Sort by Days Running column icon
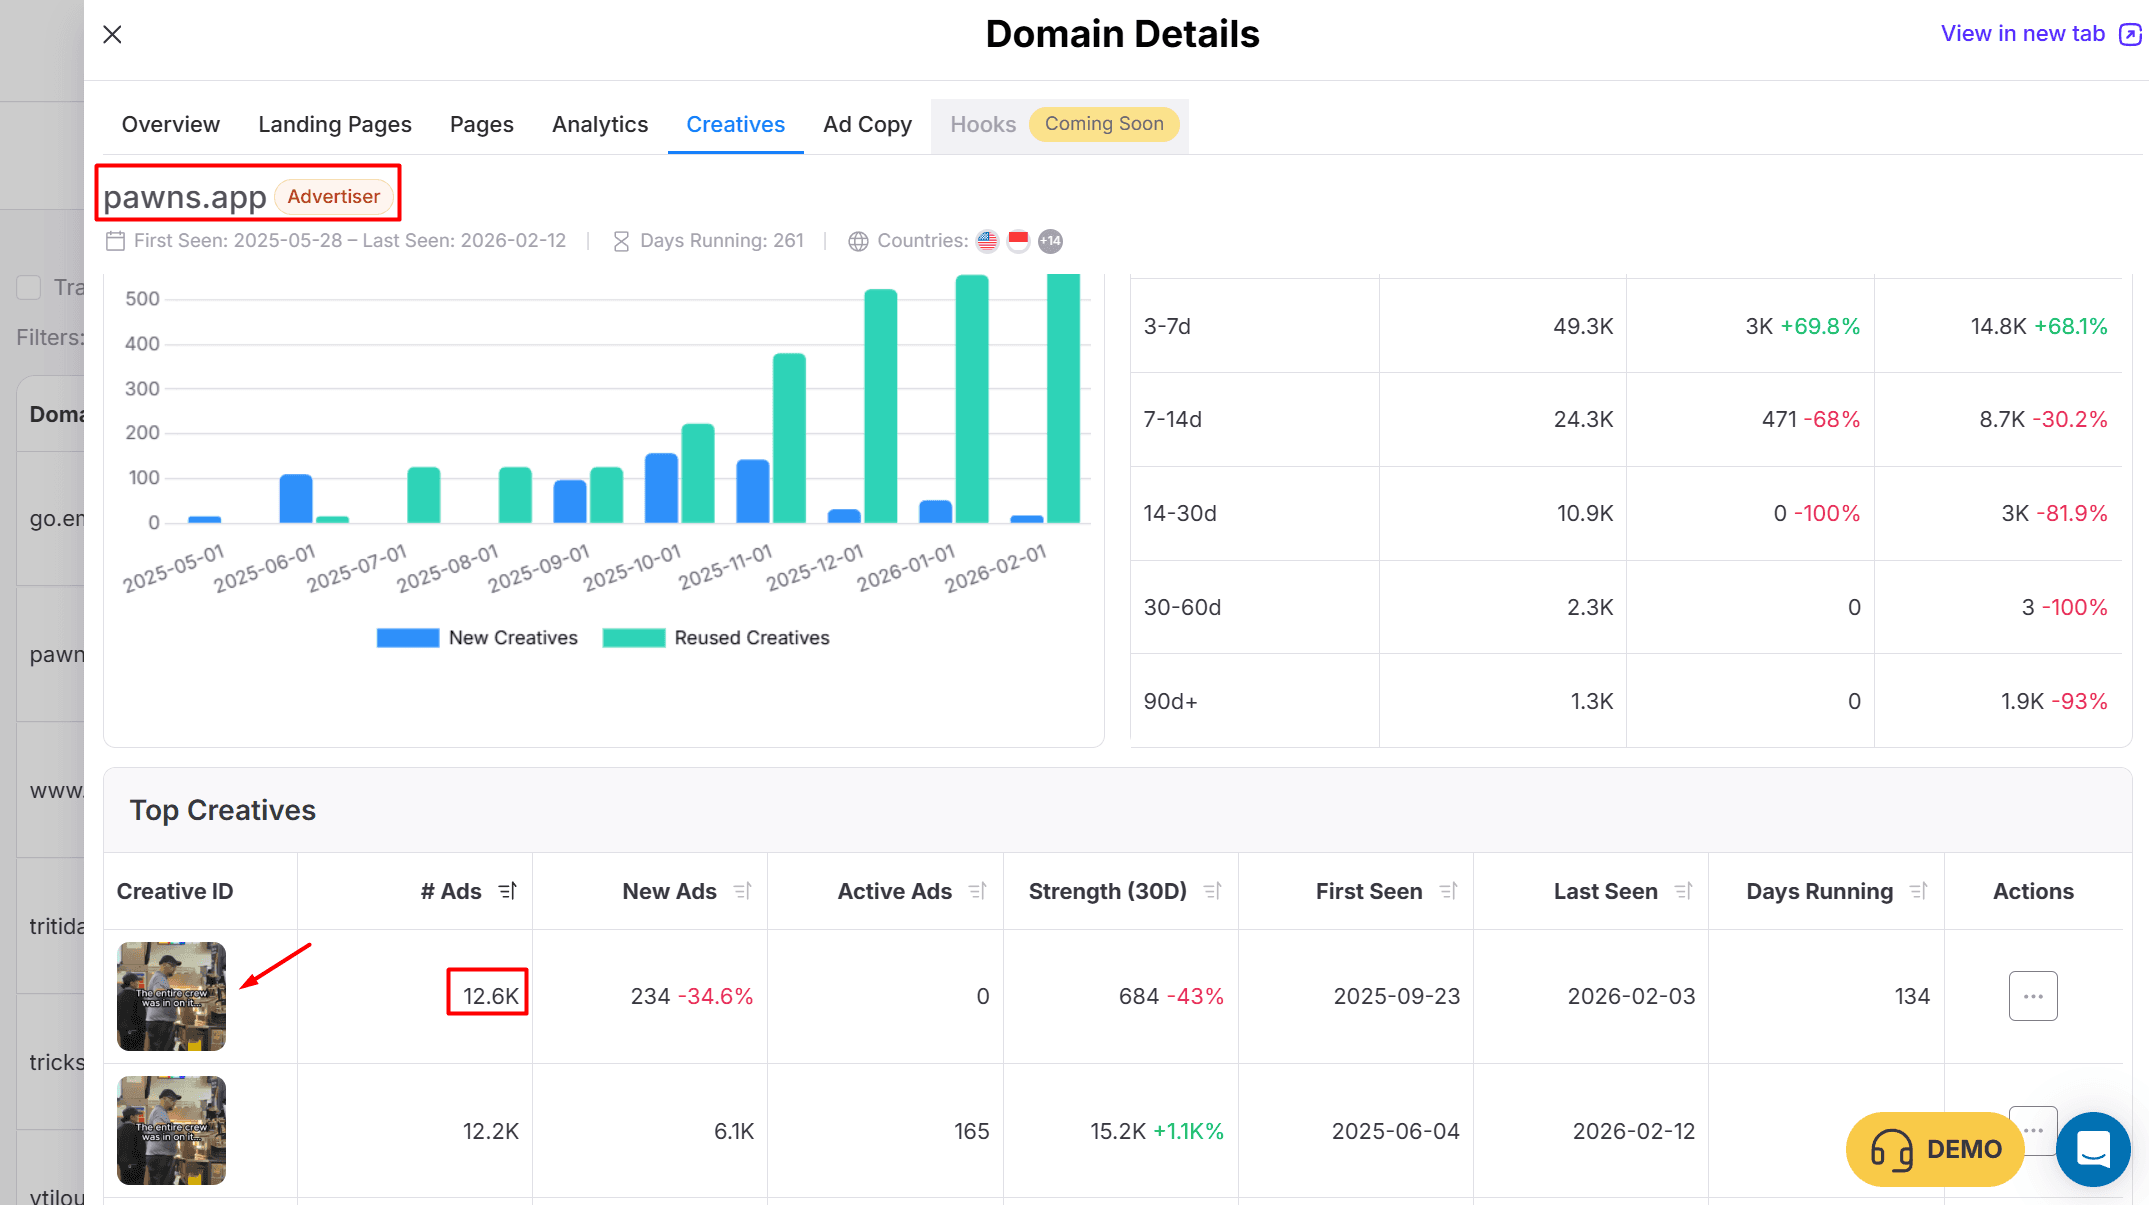 click(1918, 891)
